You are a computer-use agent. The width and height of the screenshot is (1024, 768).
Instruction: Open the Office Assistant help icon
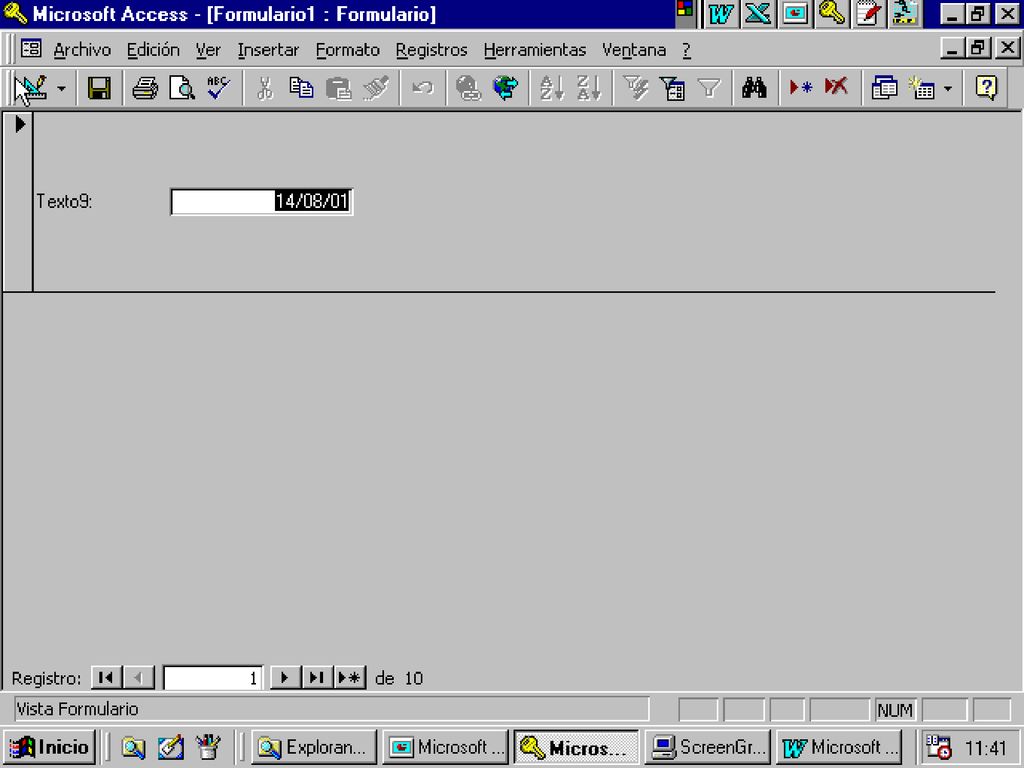pos(986,88)
